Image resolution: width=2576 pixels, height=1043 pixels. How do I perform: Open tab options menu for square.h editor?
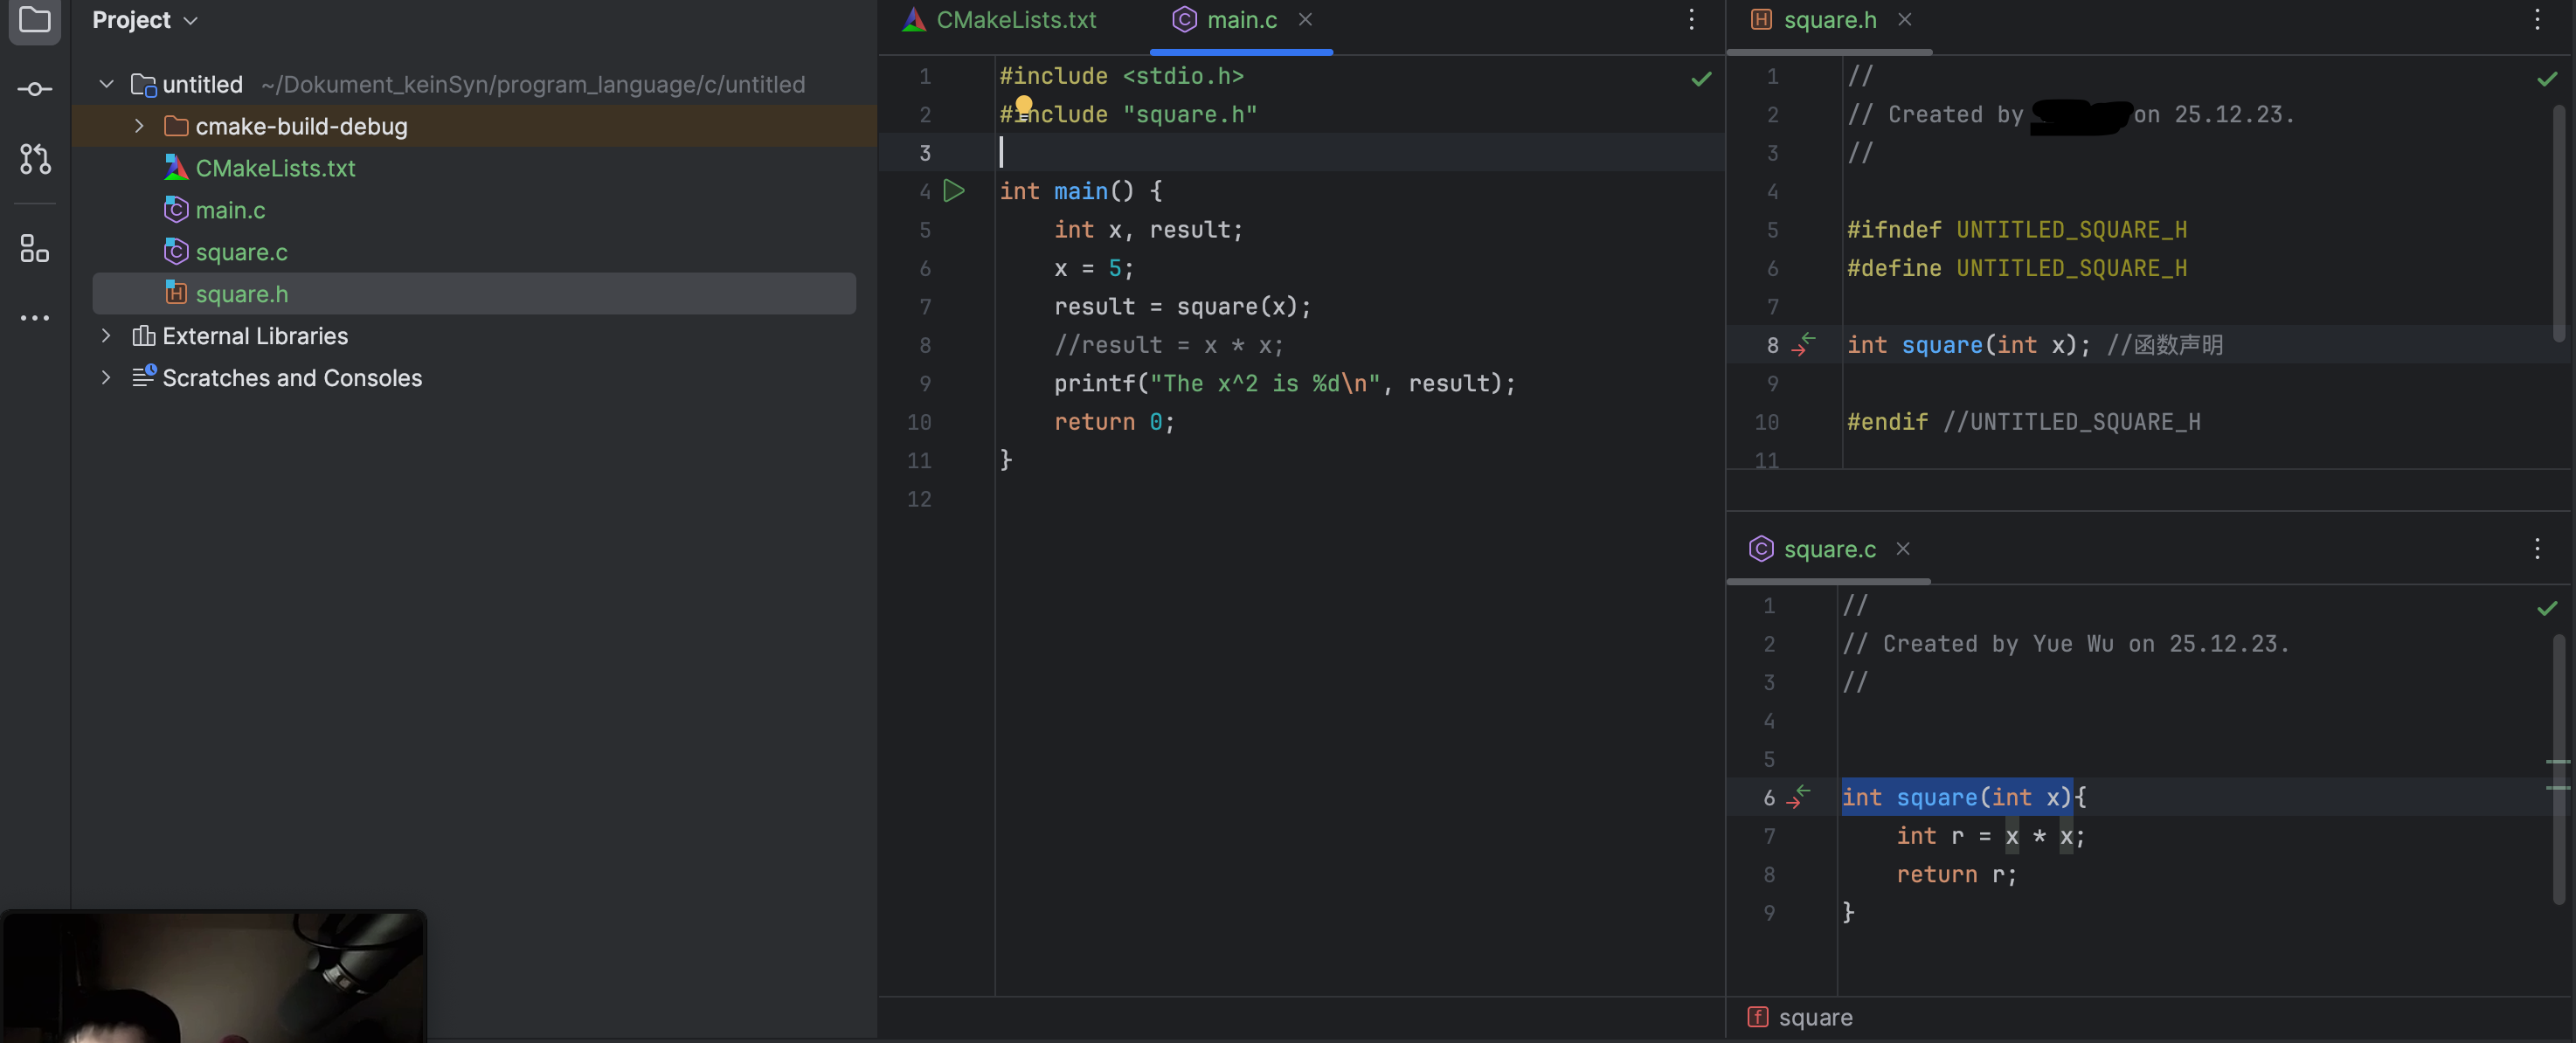[2537, 19]
